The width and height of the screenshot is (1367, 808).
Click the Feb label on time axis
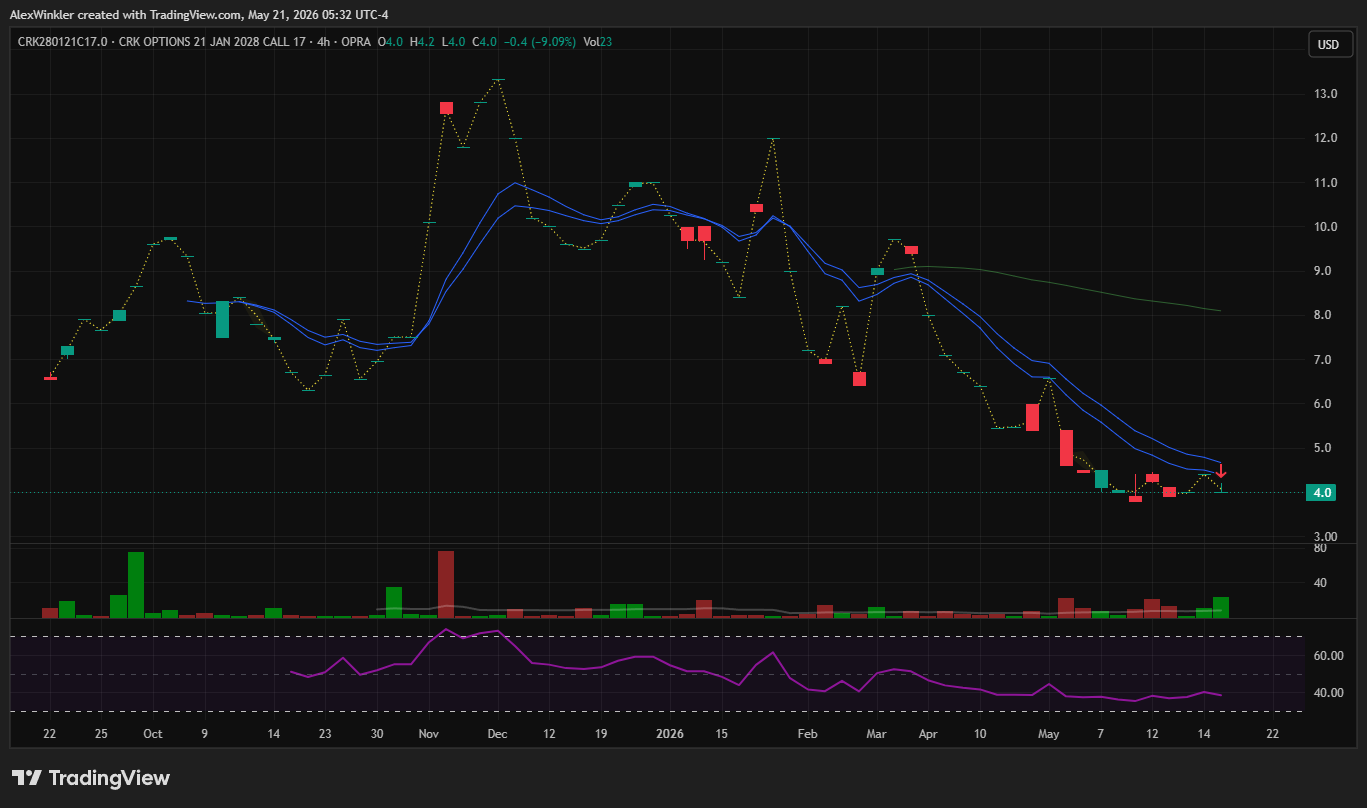(808, 733)
